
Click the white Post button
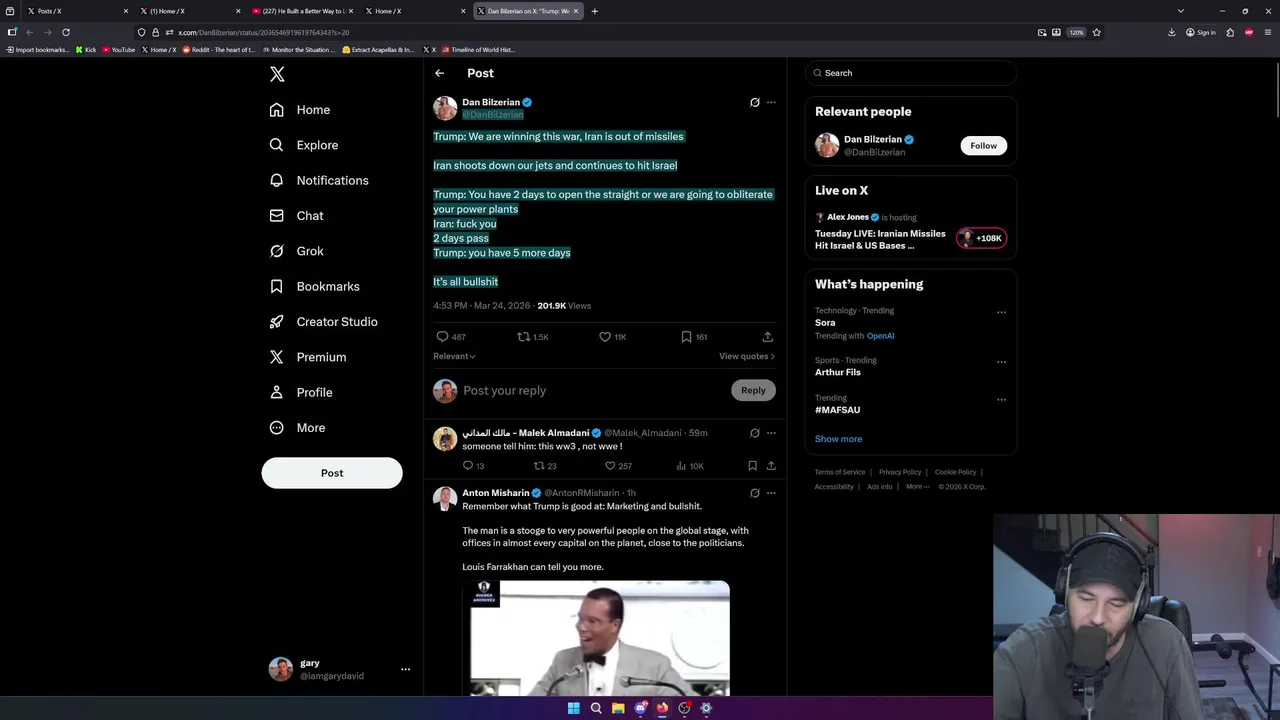[x=332, y=473]
